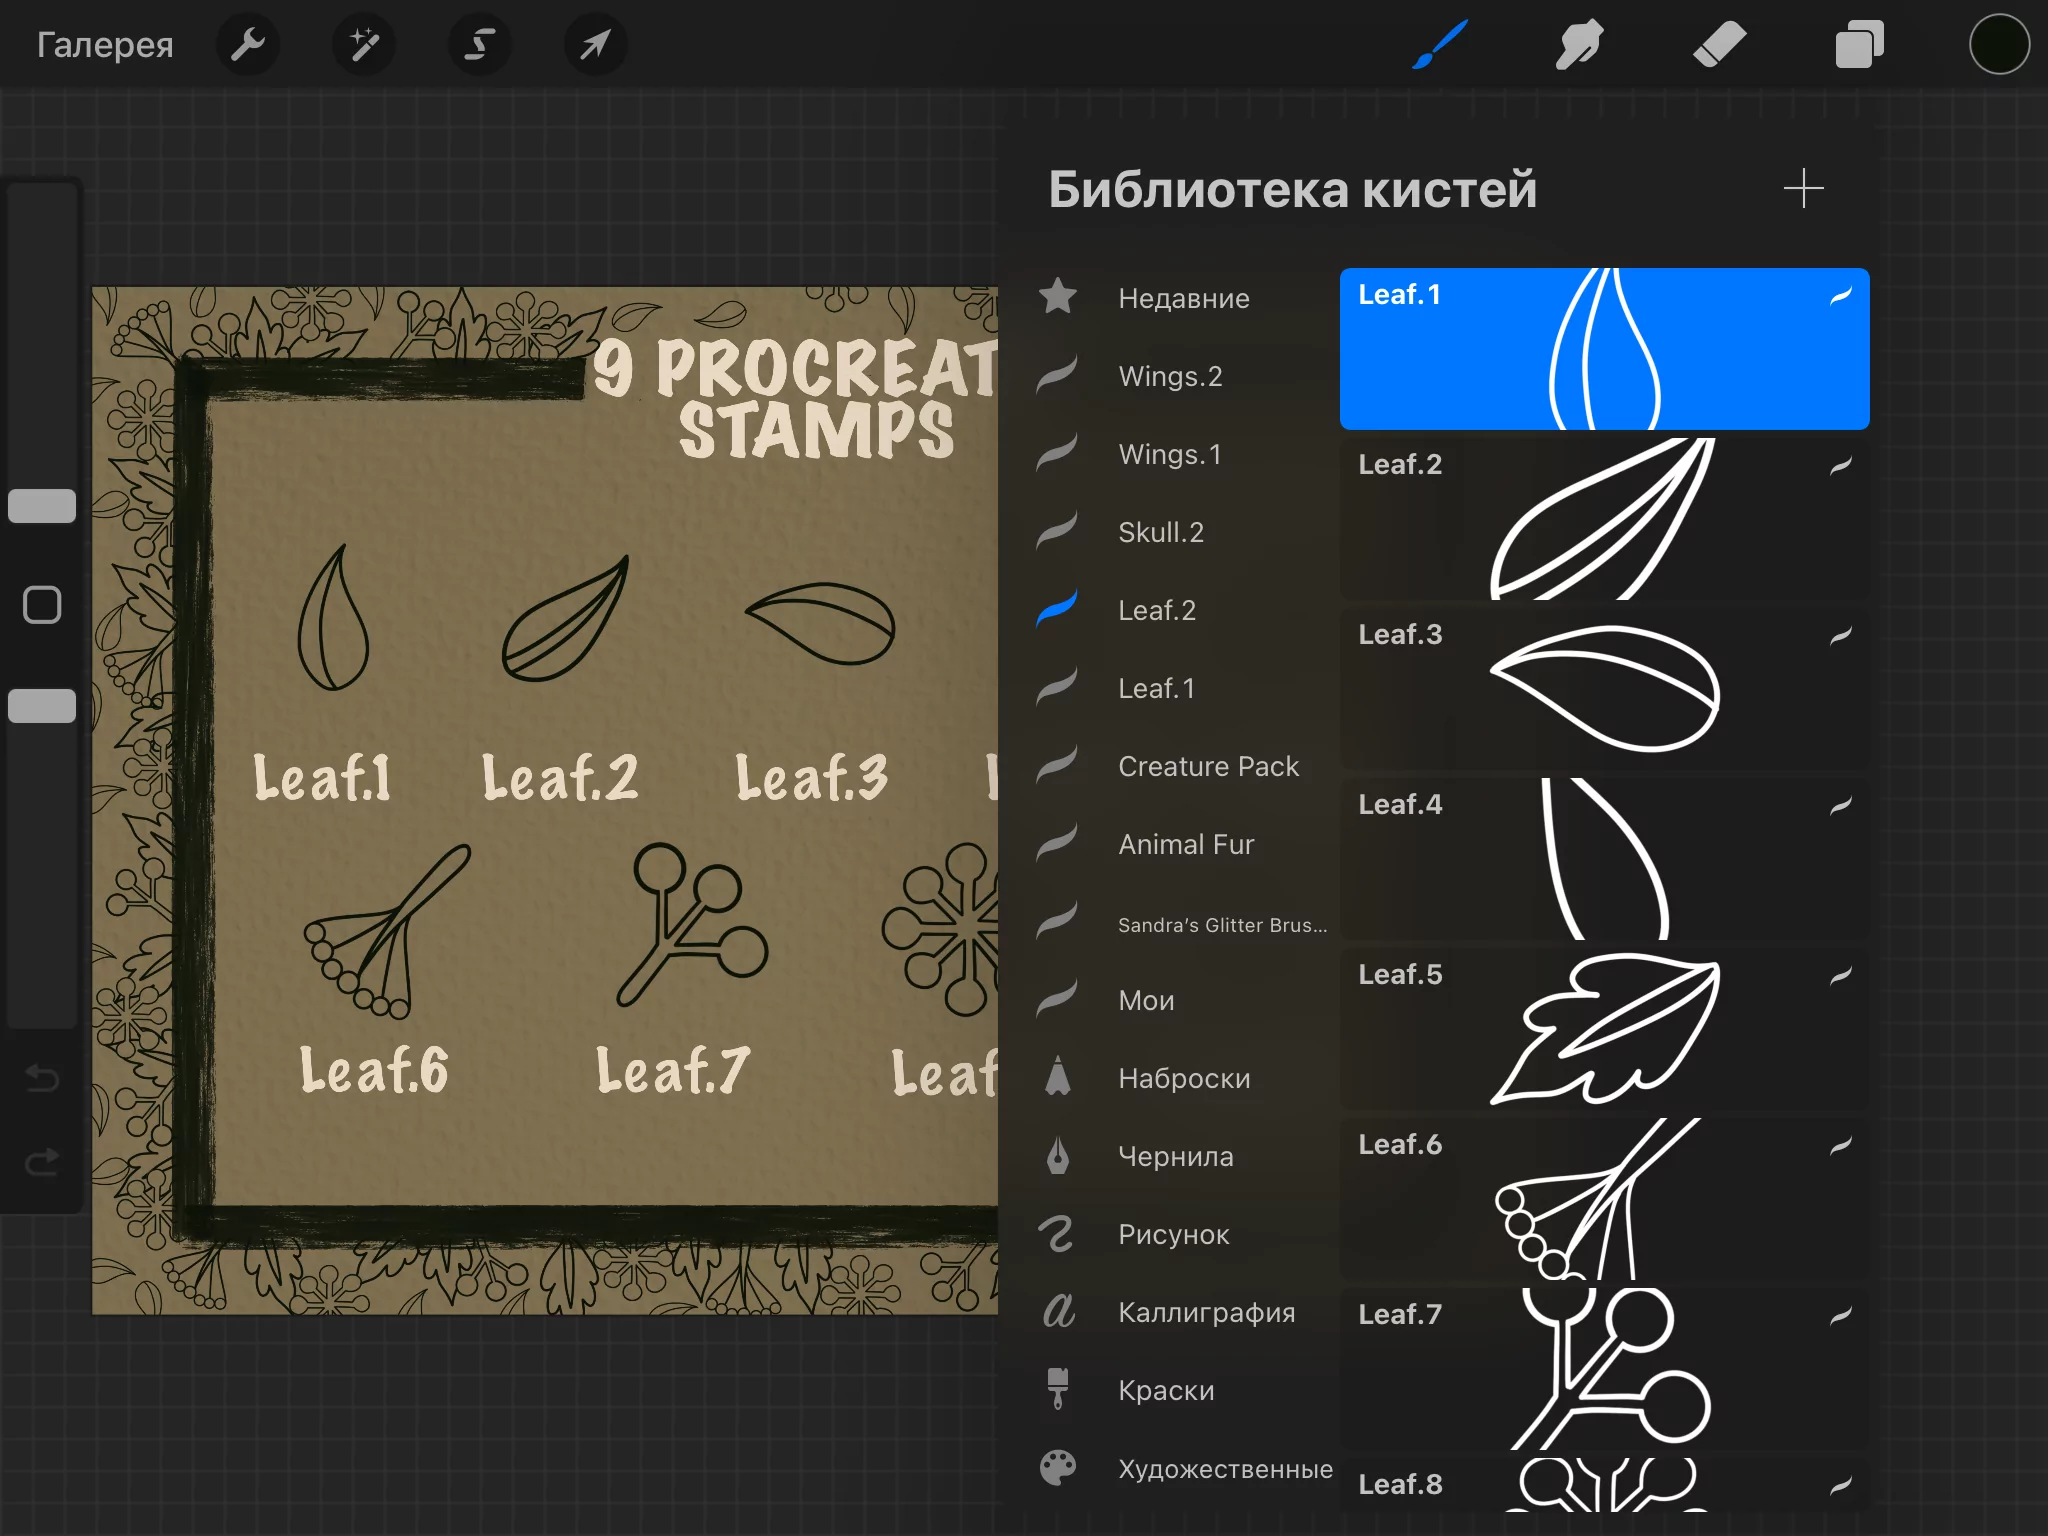The height and width of the screenshot is (1536, 2048).
Task: Choose the Leaf.5 brush
Action: click(x=1604, y=1029)
